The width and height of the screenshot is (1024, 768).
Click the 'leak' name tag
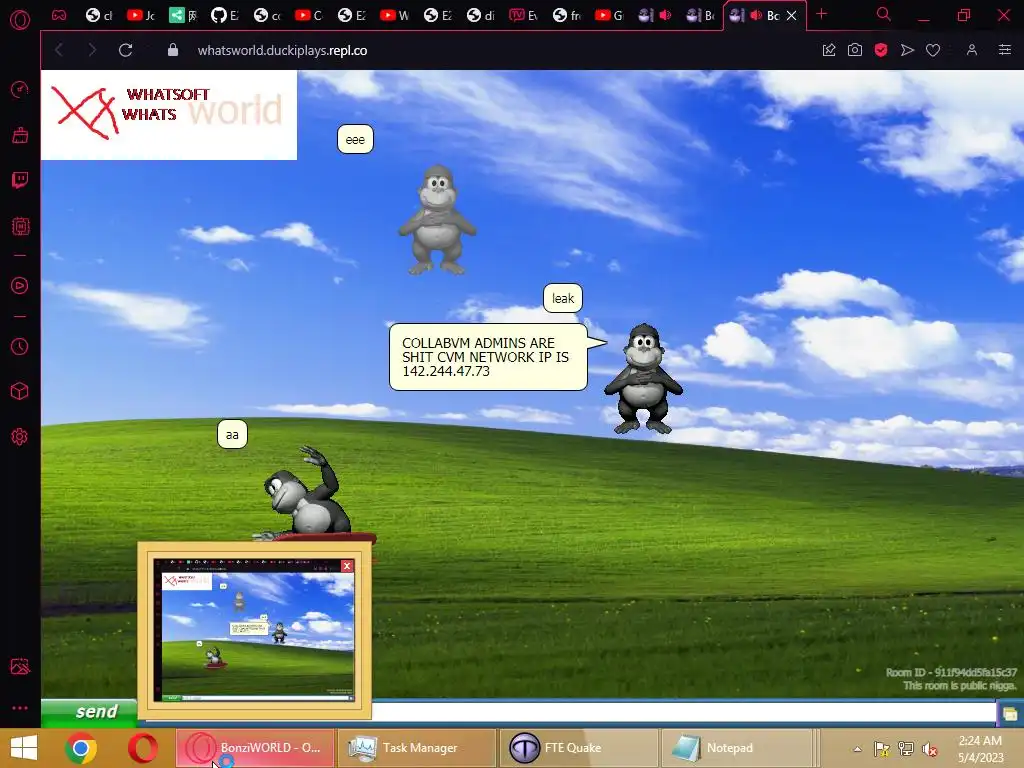tap(563, 298)
